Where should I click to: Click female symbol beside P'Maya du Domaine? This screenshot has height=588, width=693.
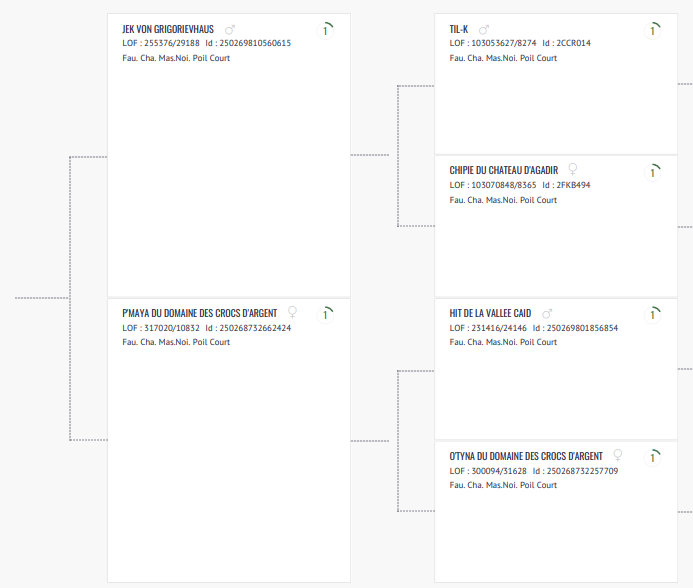coord(293,313)
